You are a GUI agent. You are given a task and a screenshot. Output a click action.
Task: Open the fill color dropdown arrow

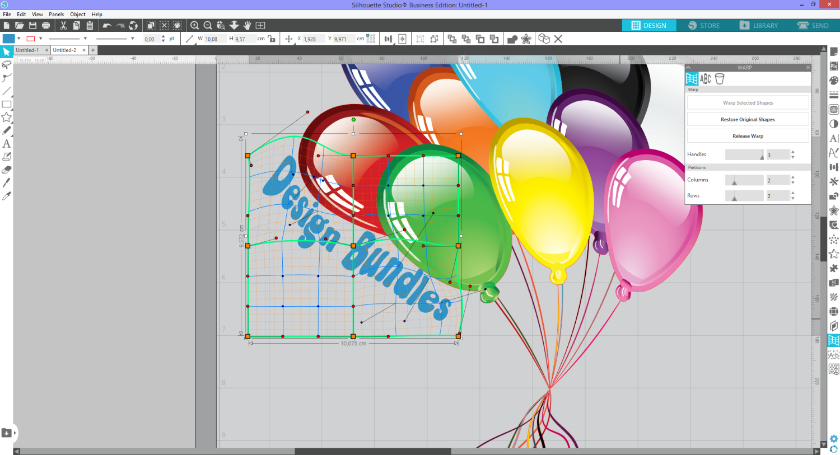coord(19,39)
